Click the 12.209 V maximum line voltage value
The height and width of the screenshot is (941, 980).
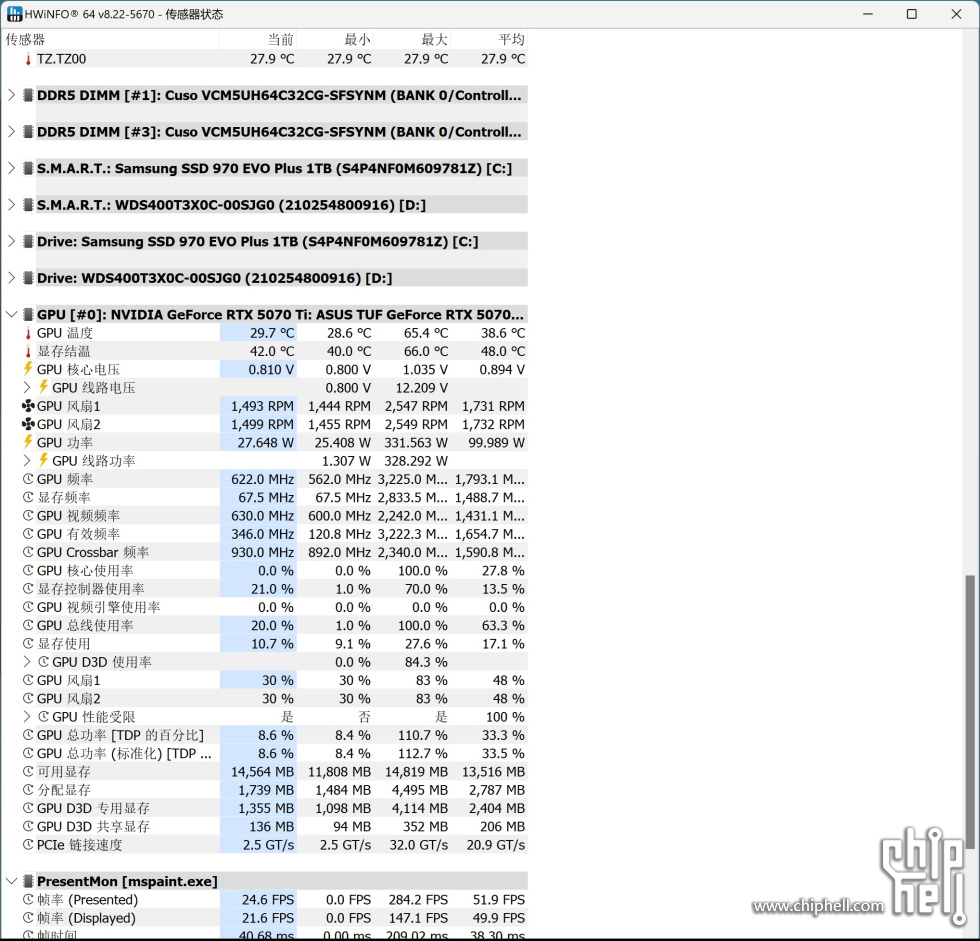(x=421, y=387)
